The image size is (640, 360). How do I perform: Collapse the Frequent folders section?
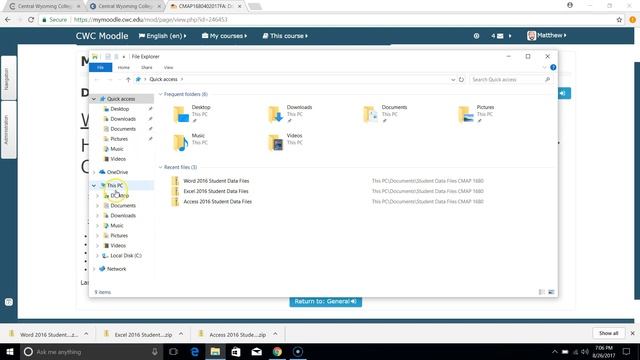coord(160,94)
